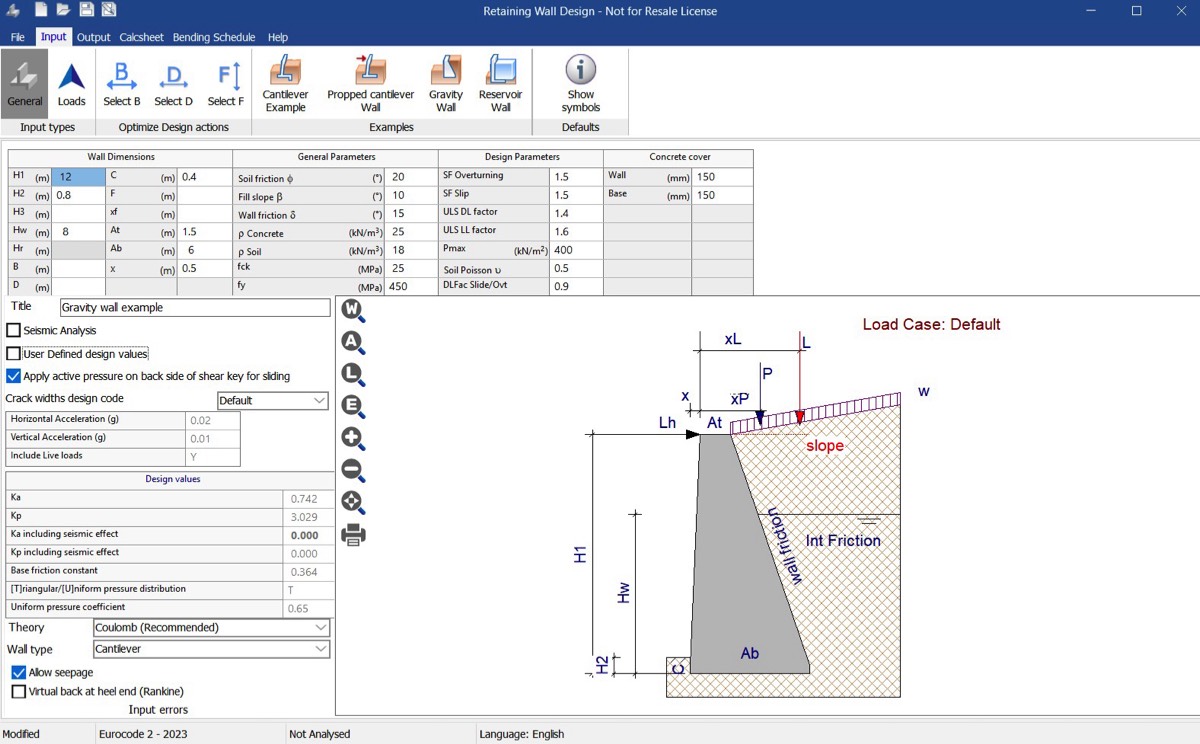Enable the Seismic Analysis checkbox
The height and width of the screenshot is (744, 1200).
click(14, 330)
